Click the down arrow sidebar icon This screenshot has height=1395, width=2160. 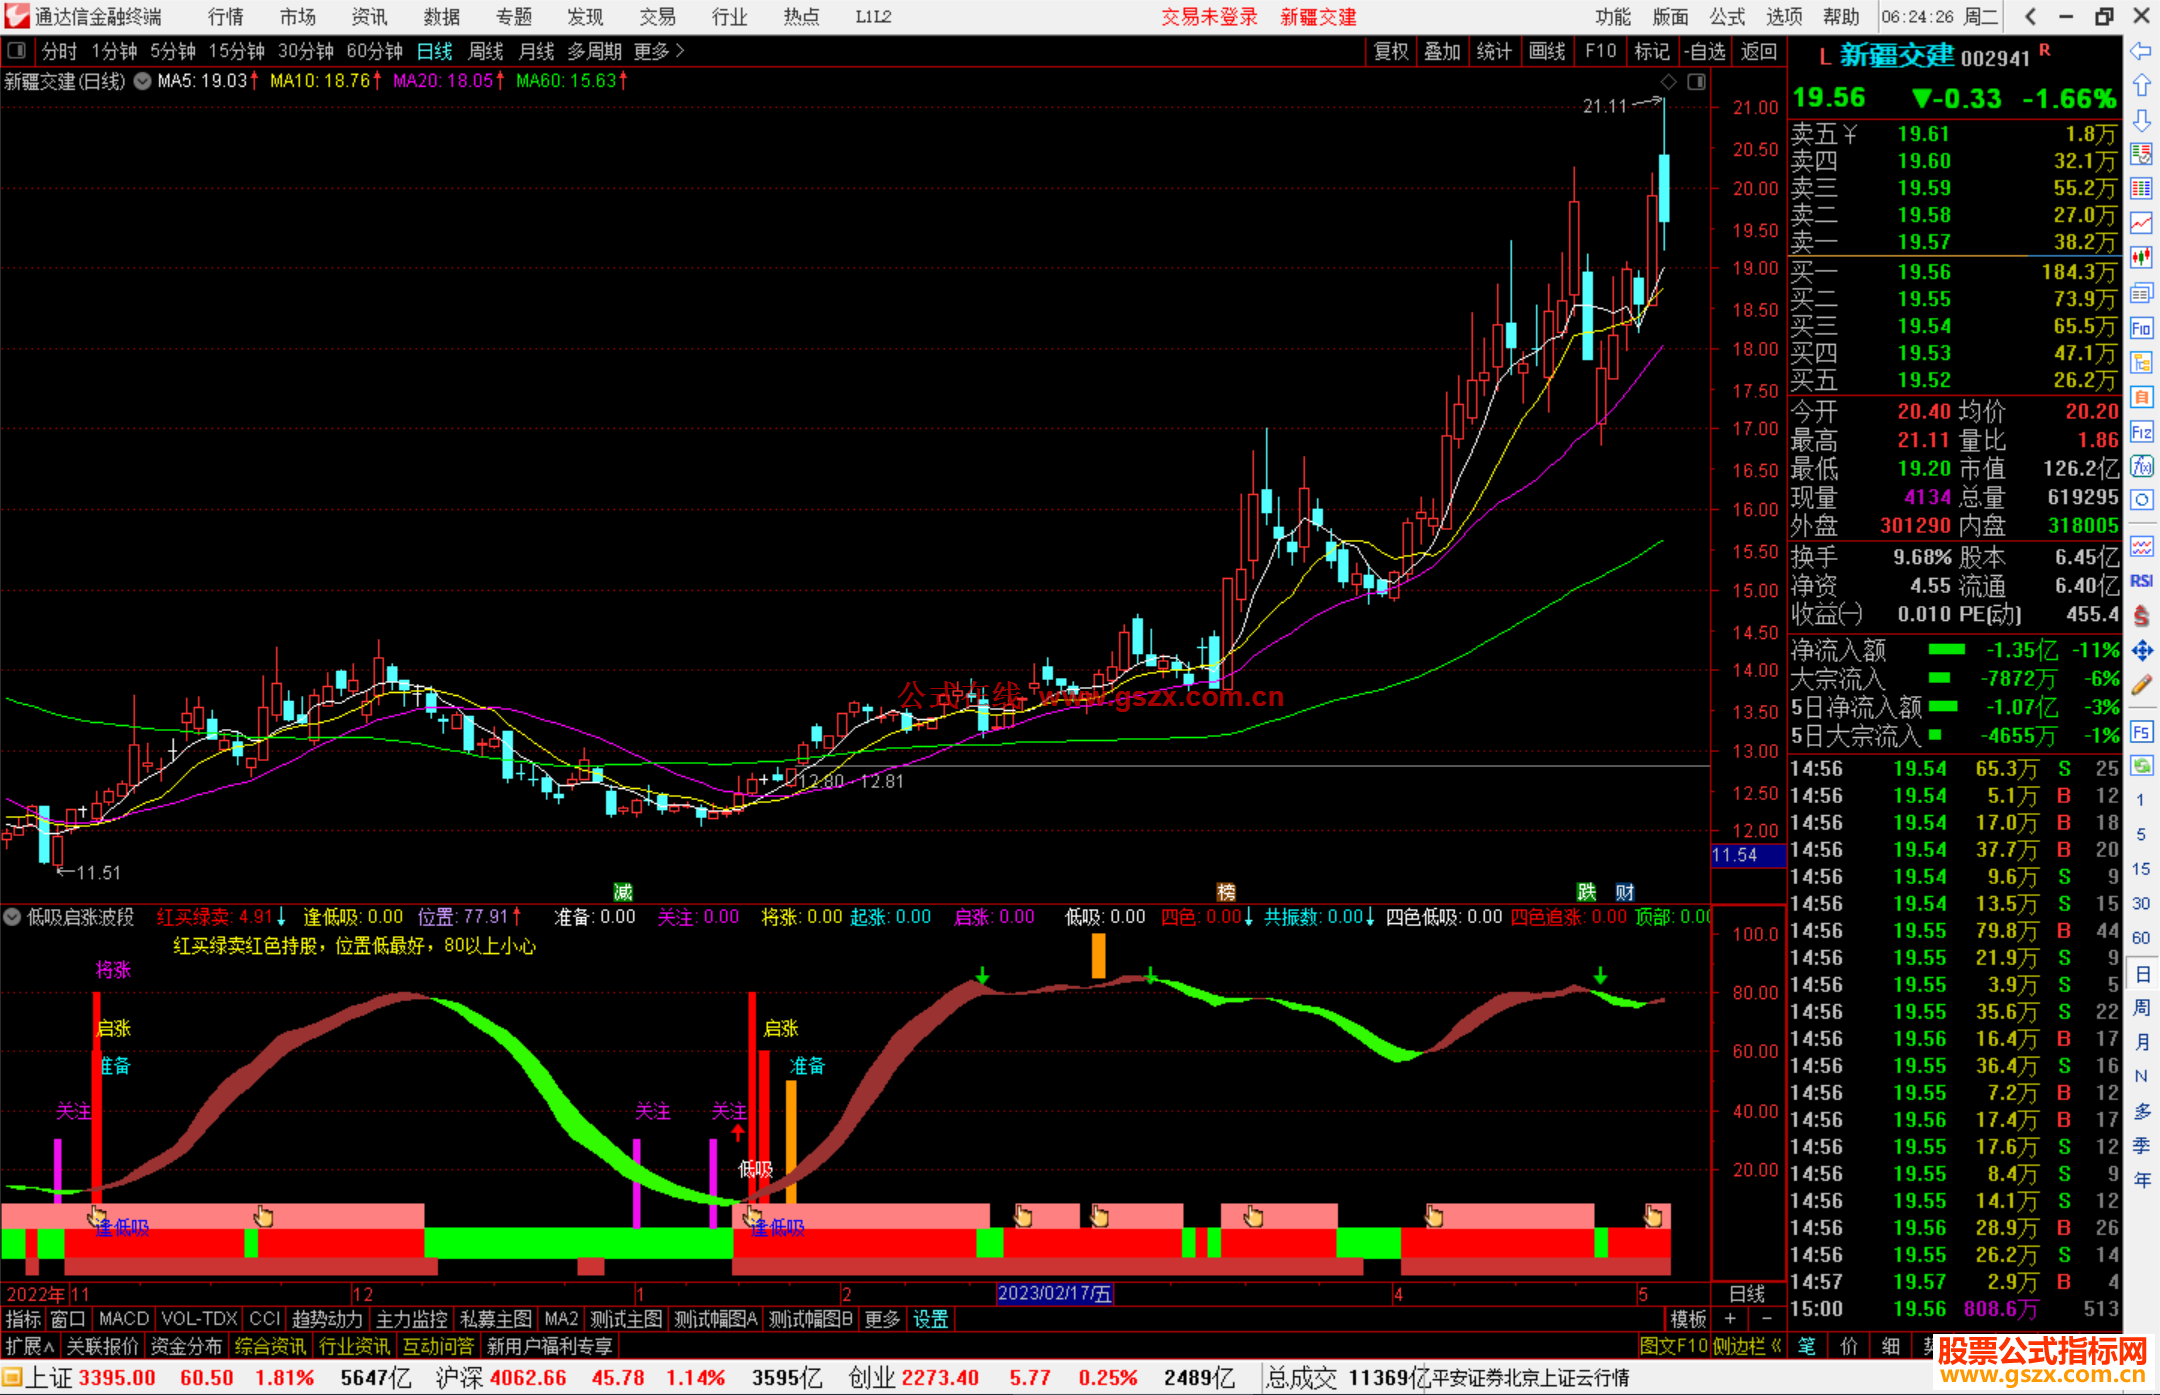tap(2141, 120)
